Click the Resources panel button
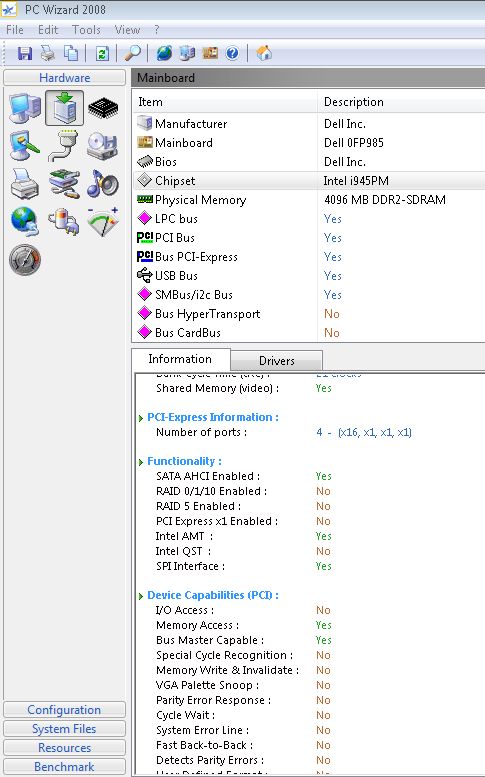 tap(64, 747)
